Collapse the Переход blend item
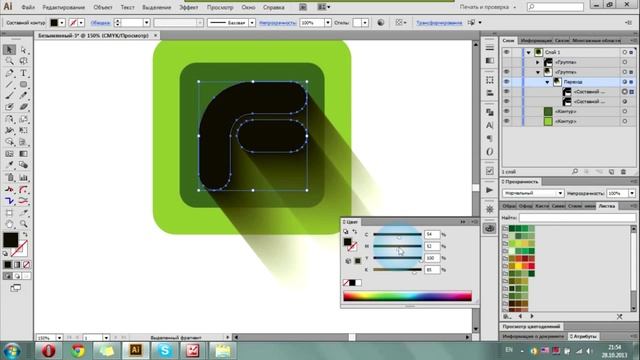The width and height of the screenshot is (640, 360). tap(547, 82)
